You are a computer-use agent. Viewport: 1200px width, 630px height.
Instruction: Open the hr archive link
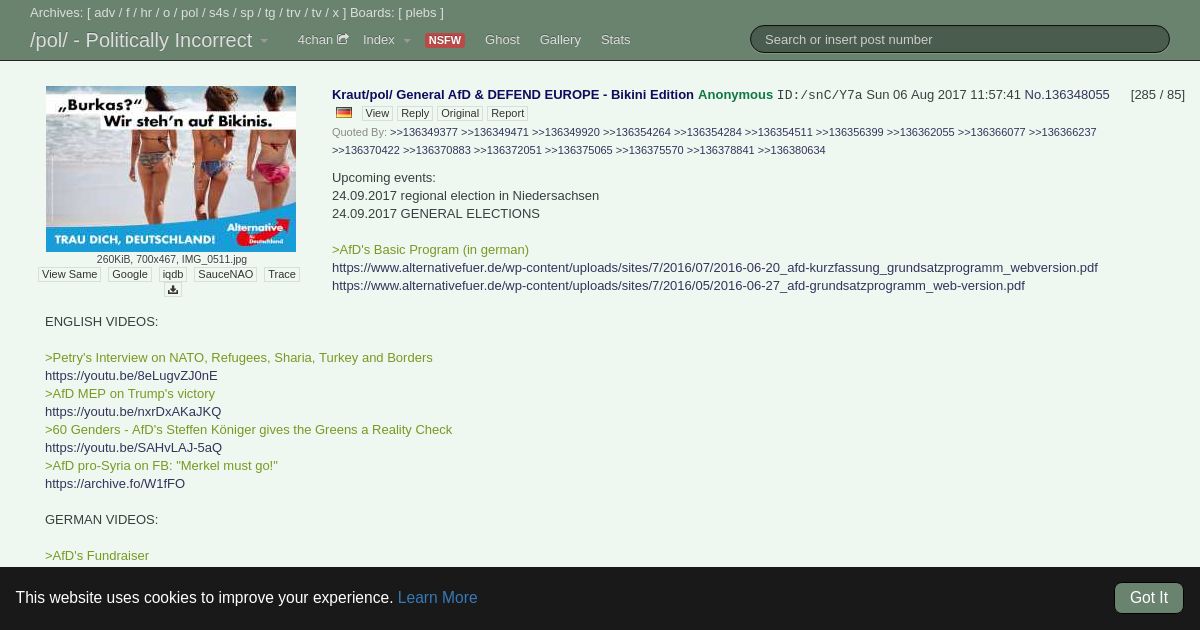pos(146,13)
